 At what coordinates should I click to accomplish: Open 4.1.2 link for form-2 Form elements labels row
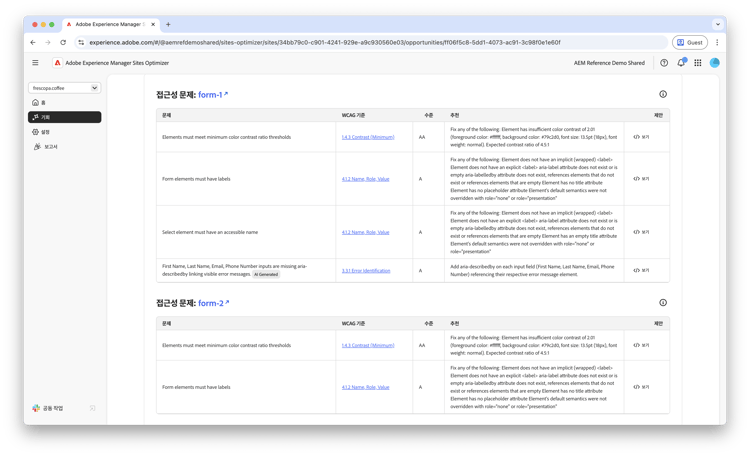point(365,388)
